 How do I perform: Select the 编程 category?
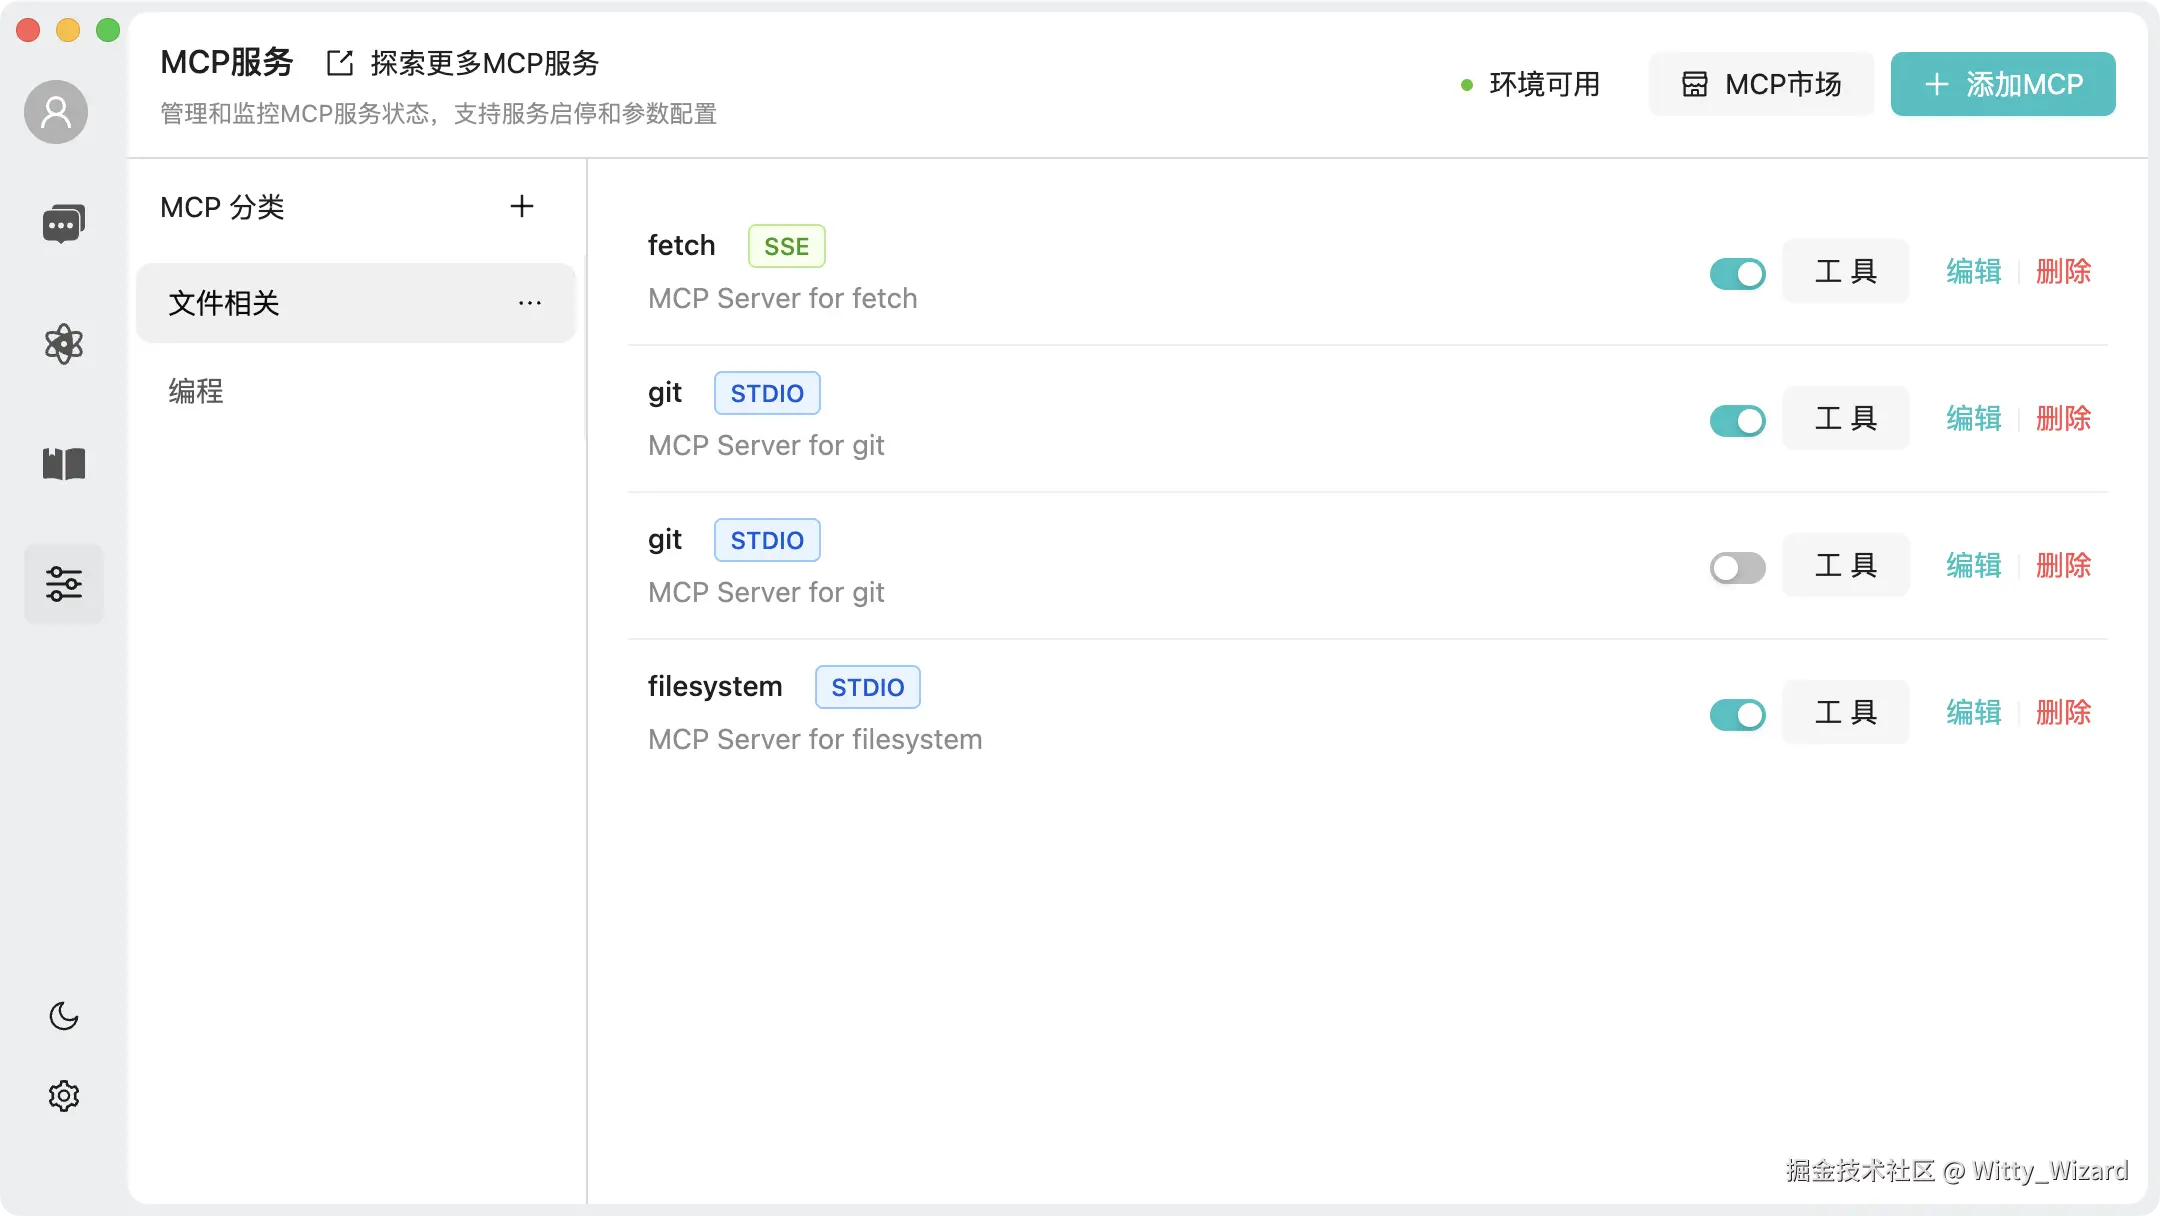196,391
